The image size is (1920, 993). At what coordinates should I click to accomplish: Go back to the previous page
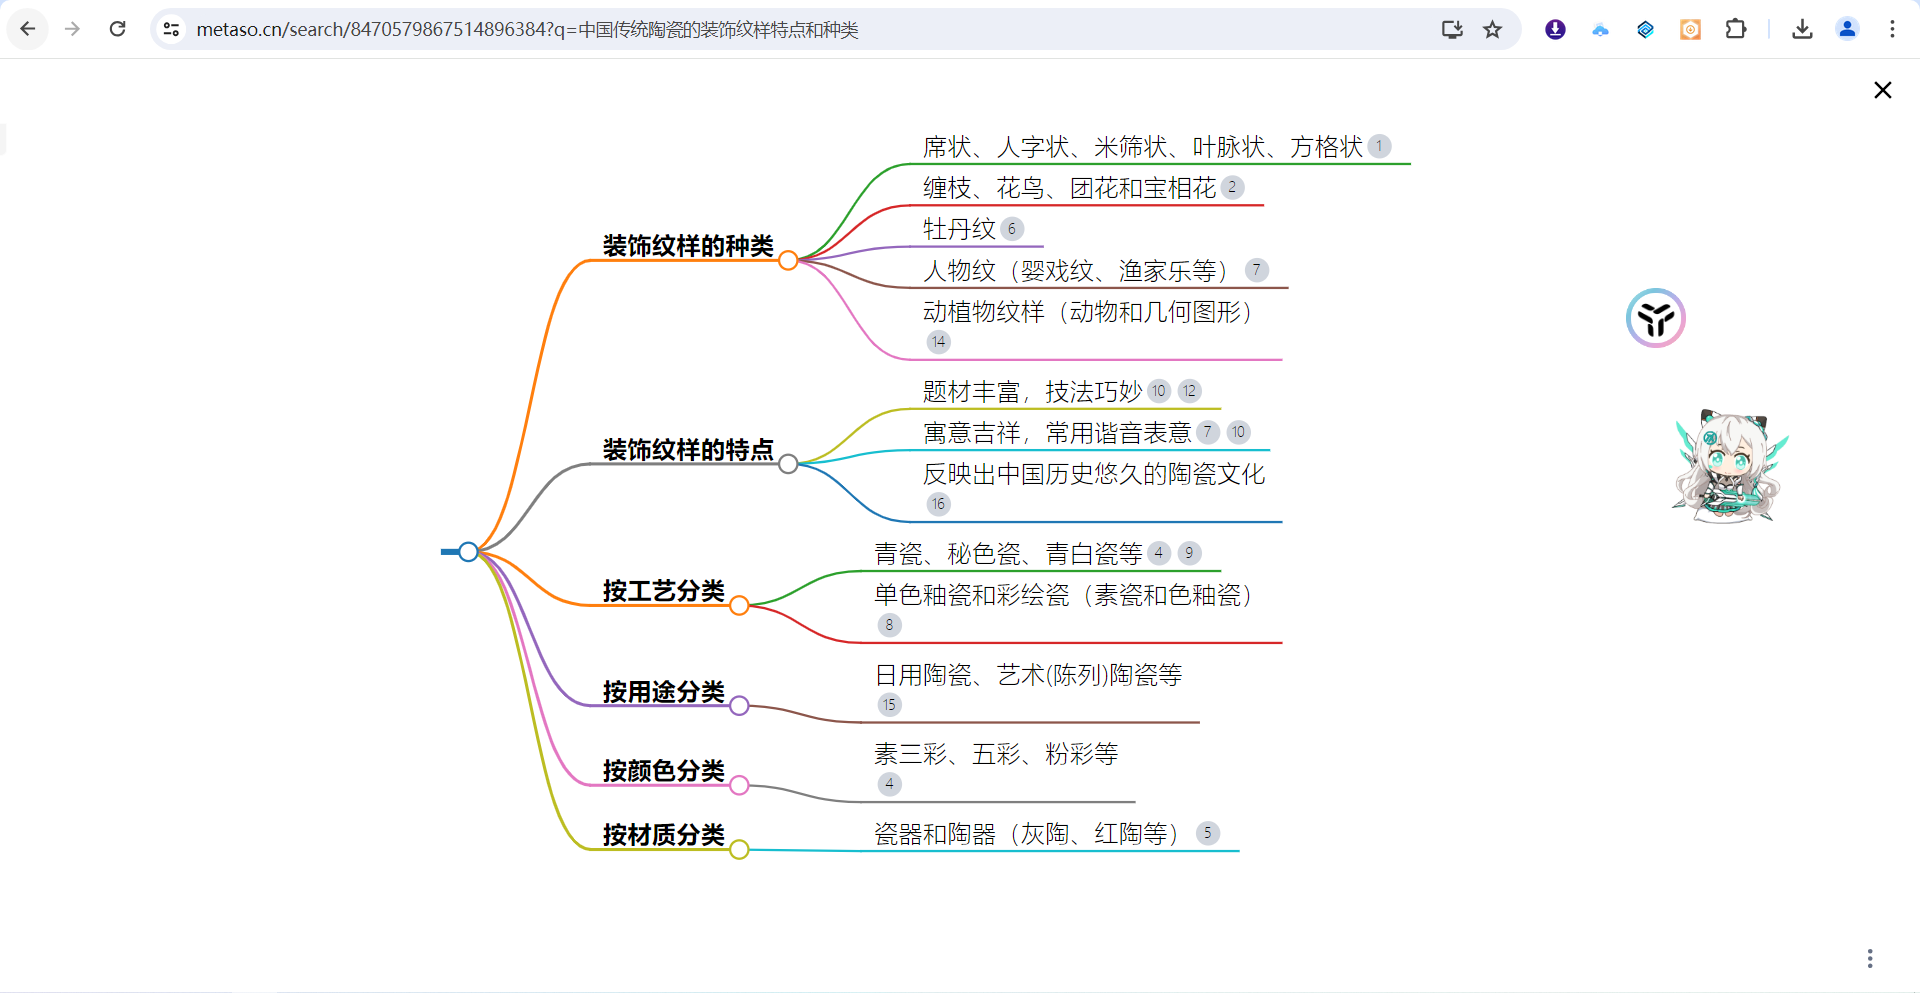28,29
